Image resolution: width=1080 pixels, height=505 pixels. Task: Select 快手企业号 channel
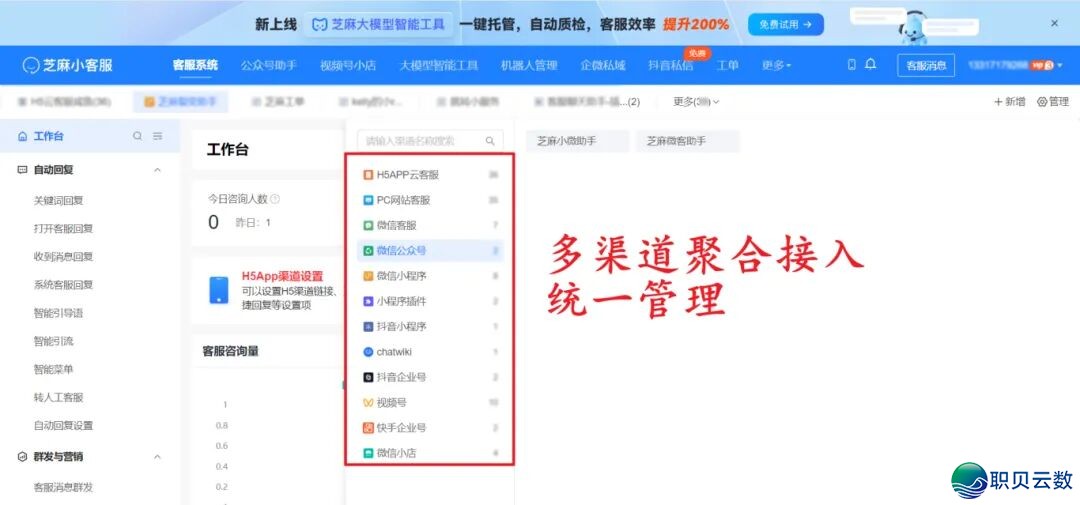[x=430, y=428]
